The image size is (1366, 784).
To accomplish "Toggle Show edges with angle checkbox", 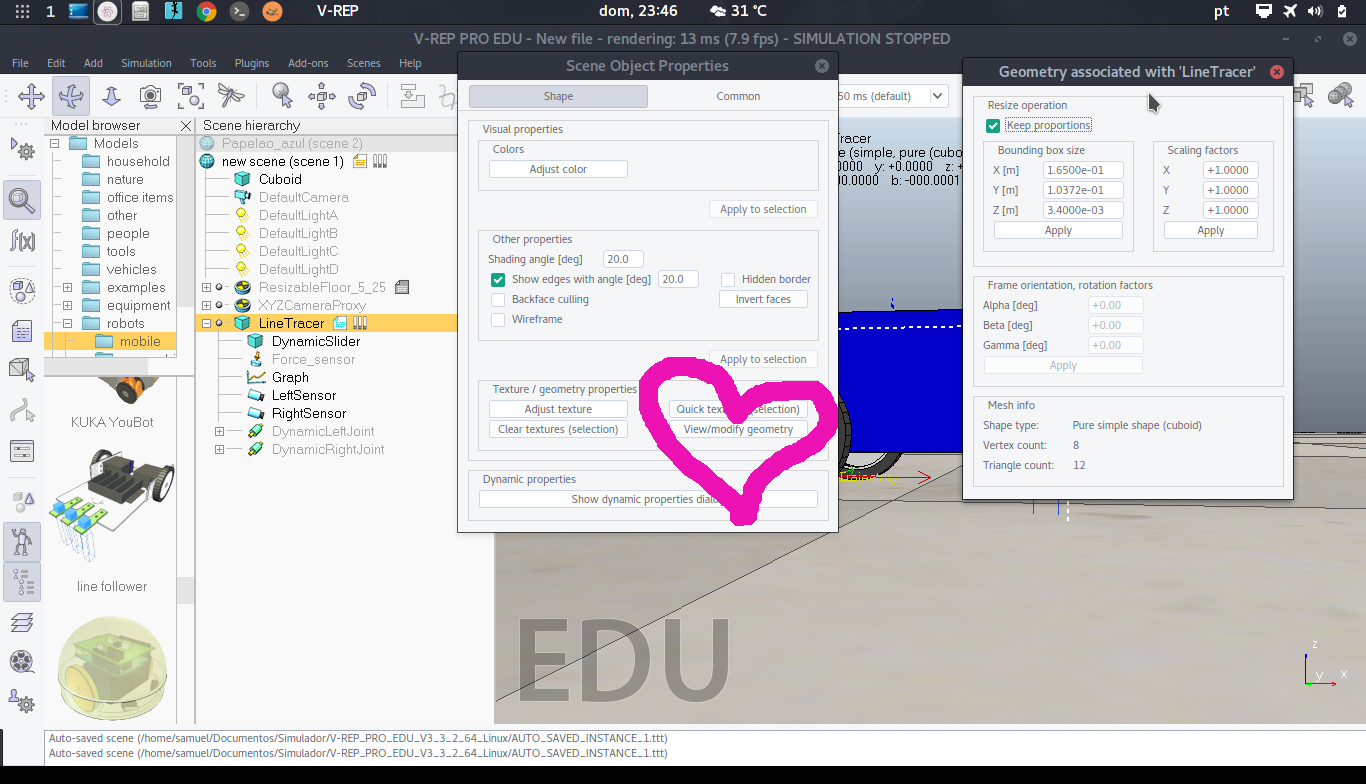I will coord(498,279).
